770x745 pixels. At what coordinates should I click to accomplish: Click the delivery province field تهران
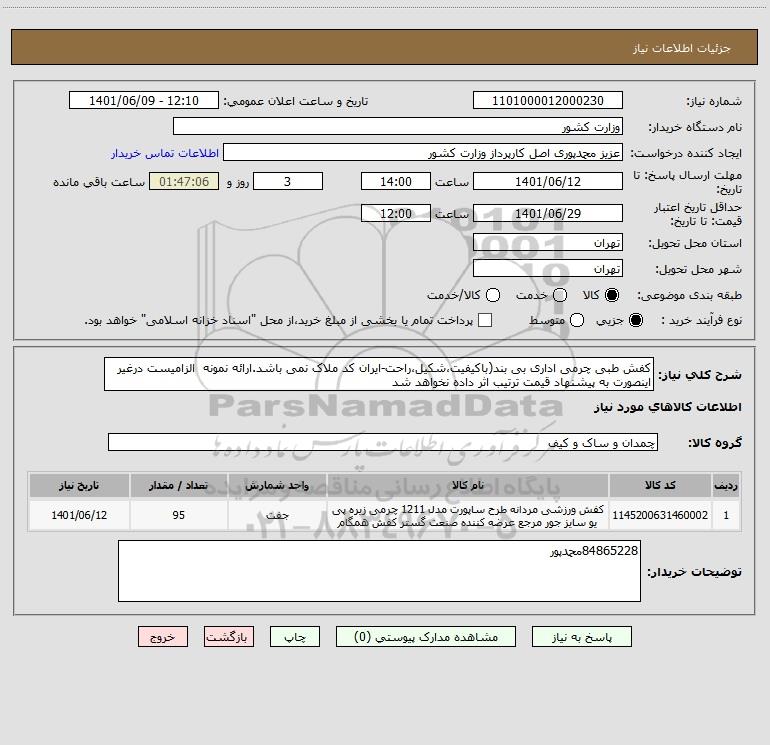coord(548,243)
